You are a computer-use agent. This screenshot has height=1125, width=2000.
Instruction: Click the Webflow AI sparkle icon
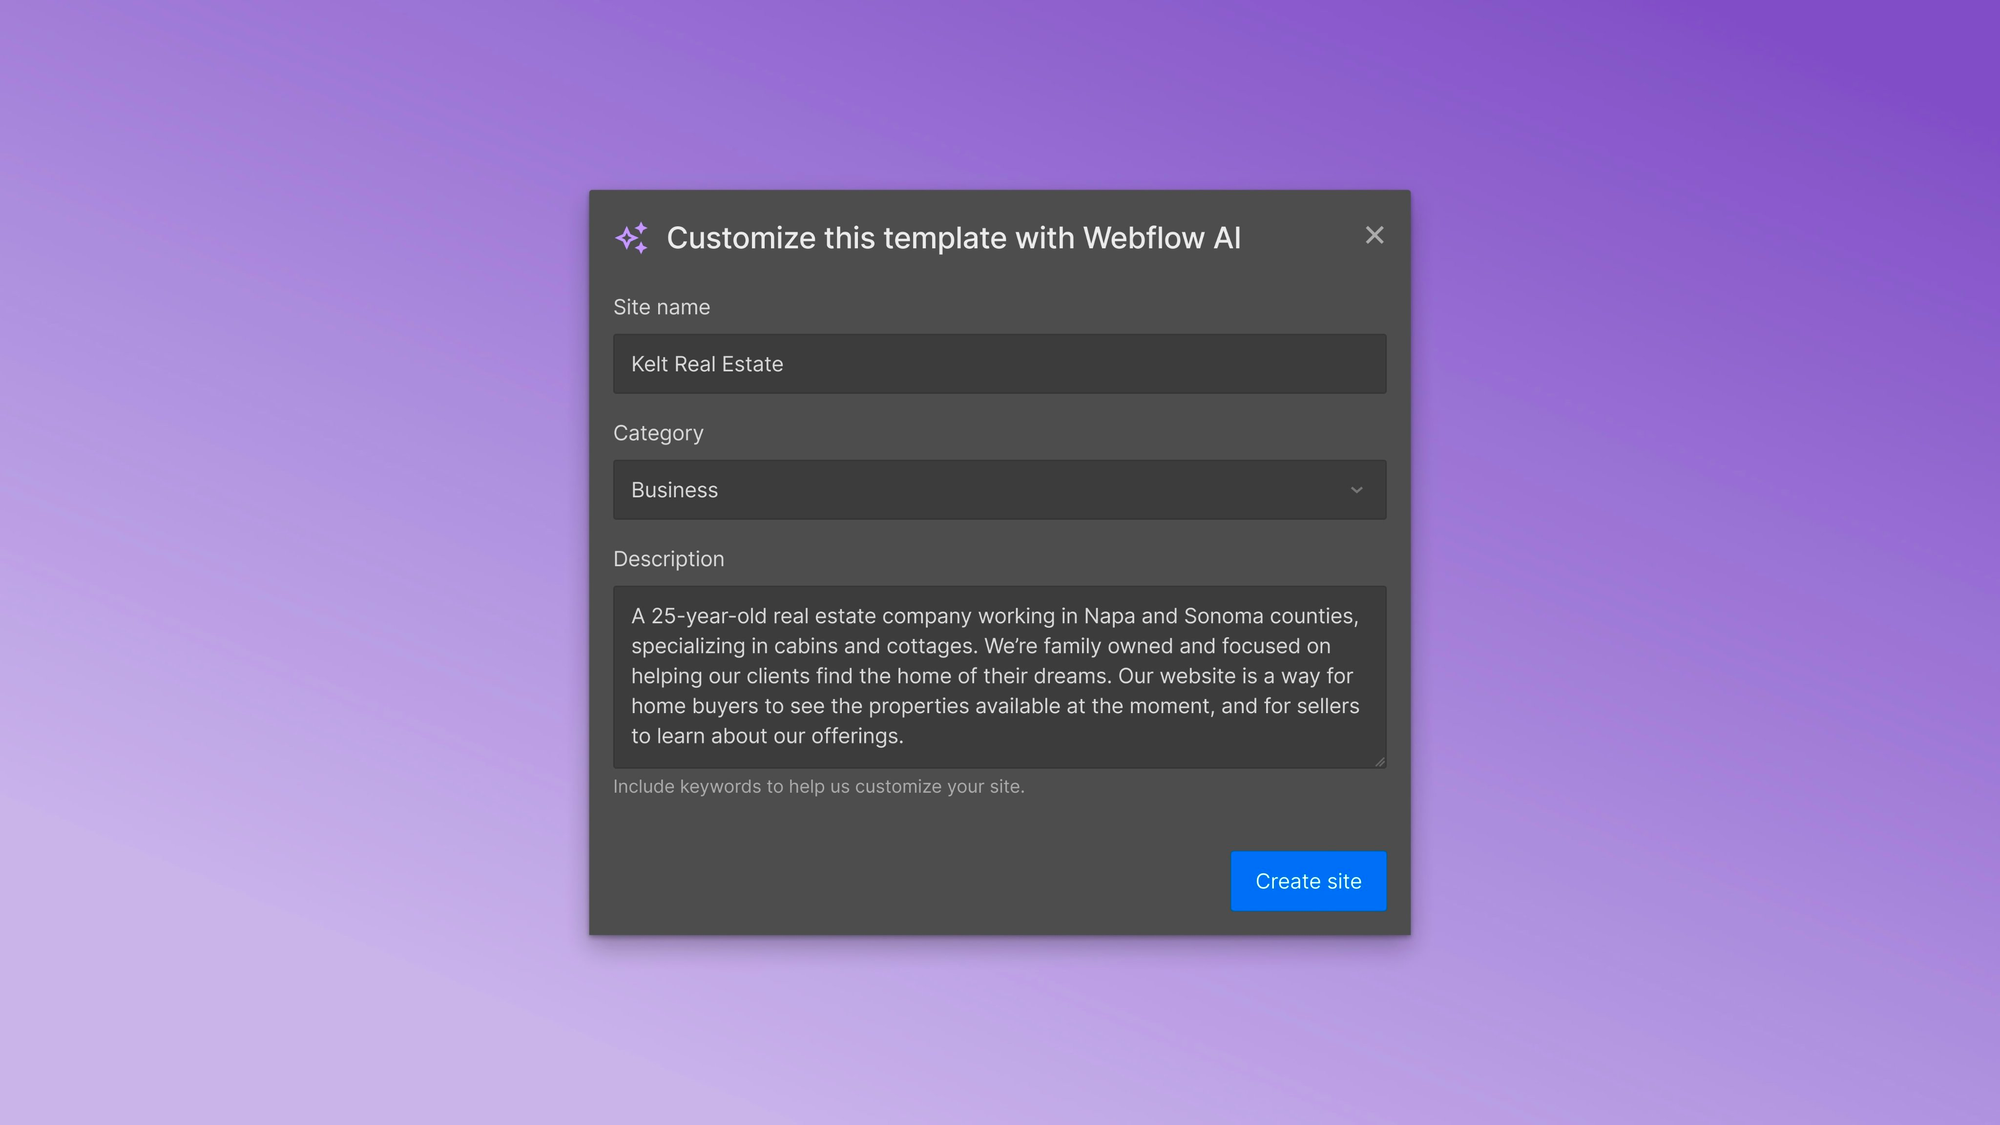(632, 238)
